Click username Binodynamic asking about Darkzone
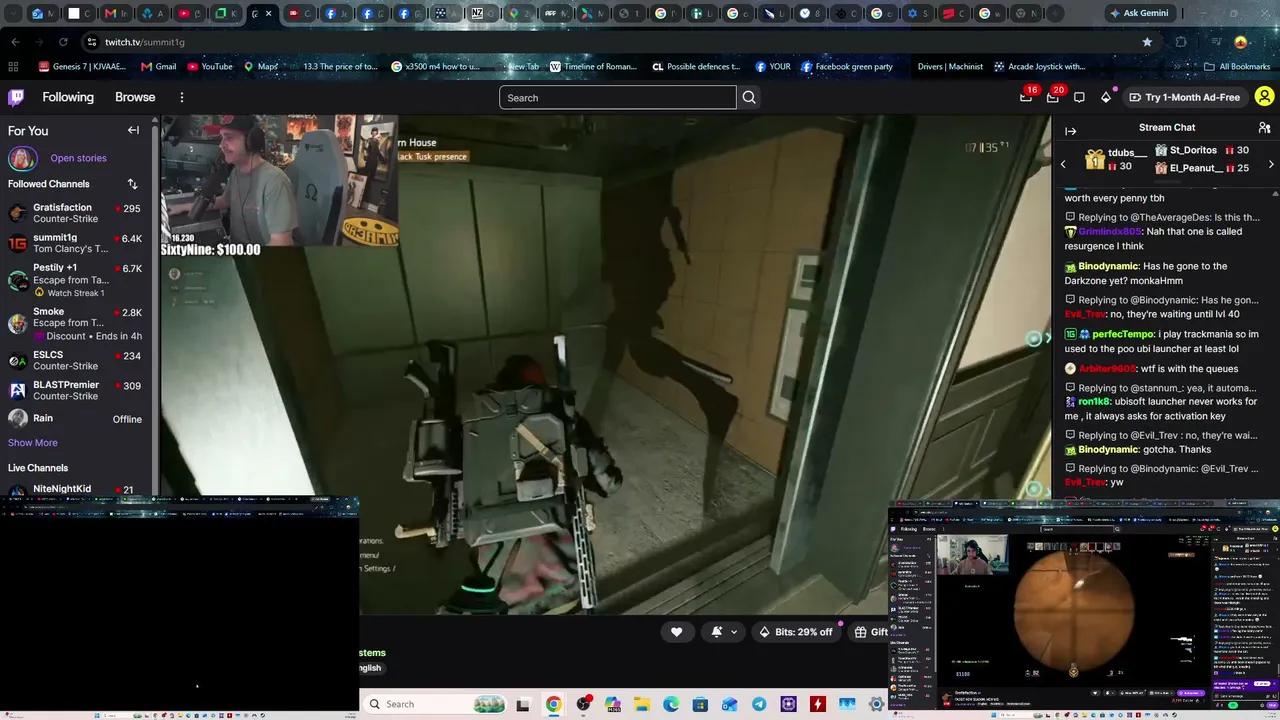1280x720 pixels. (x=1108, y=267)
